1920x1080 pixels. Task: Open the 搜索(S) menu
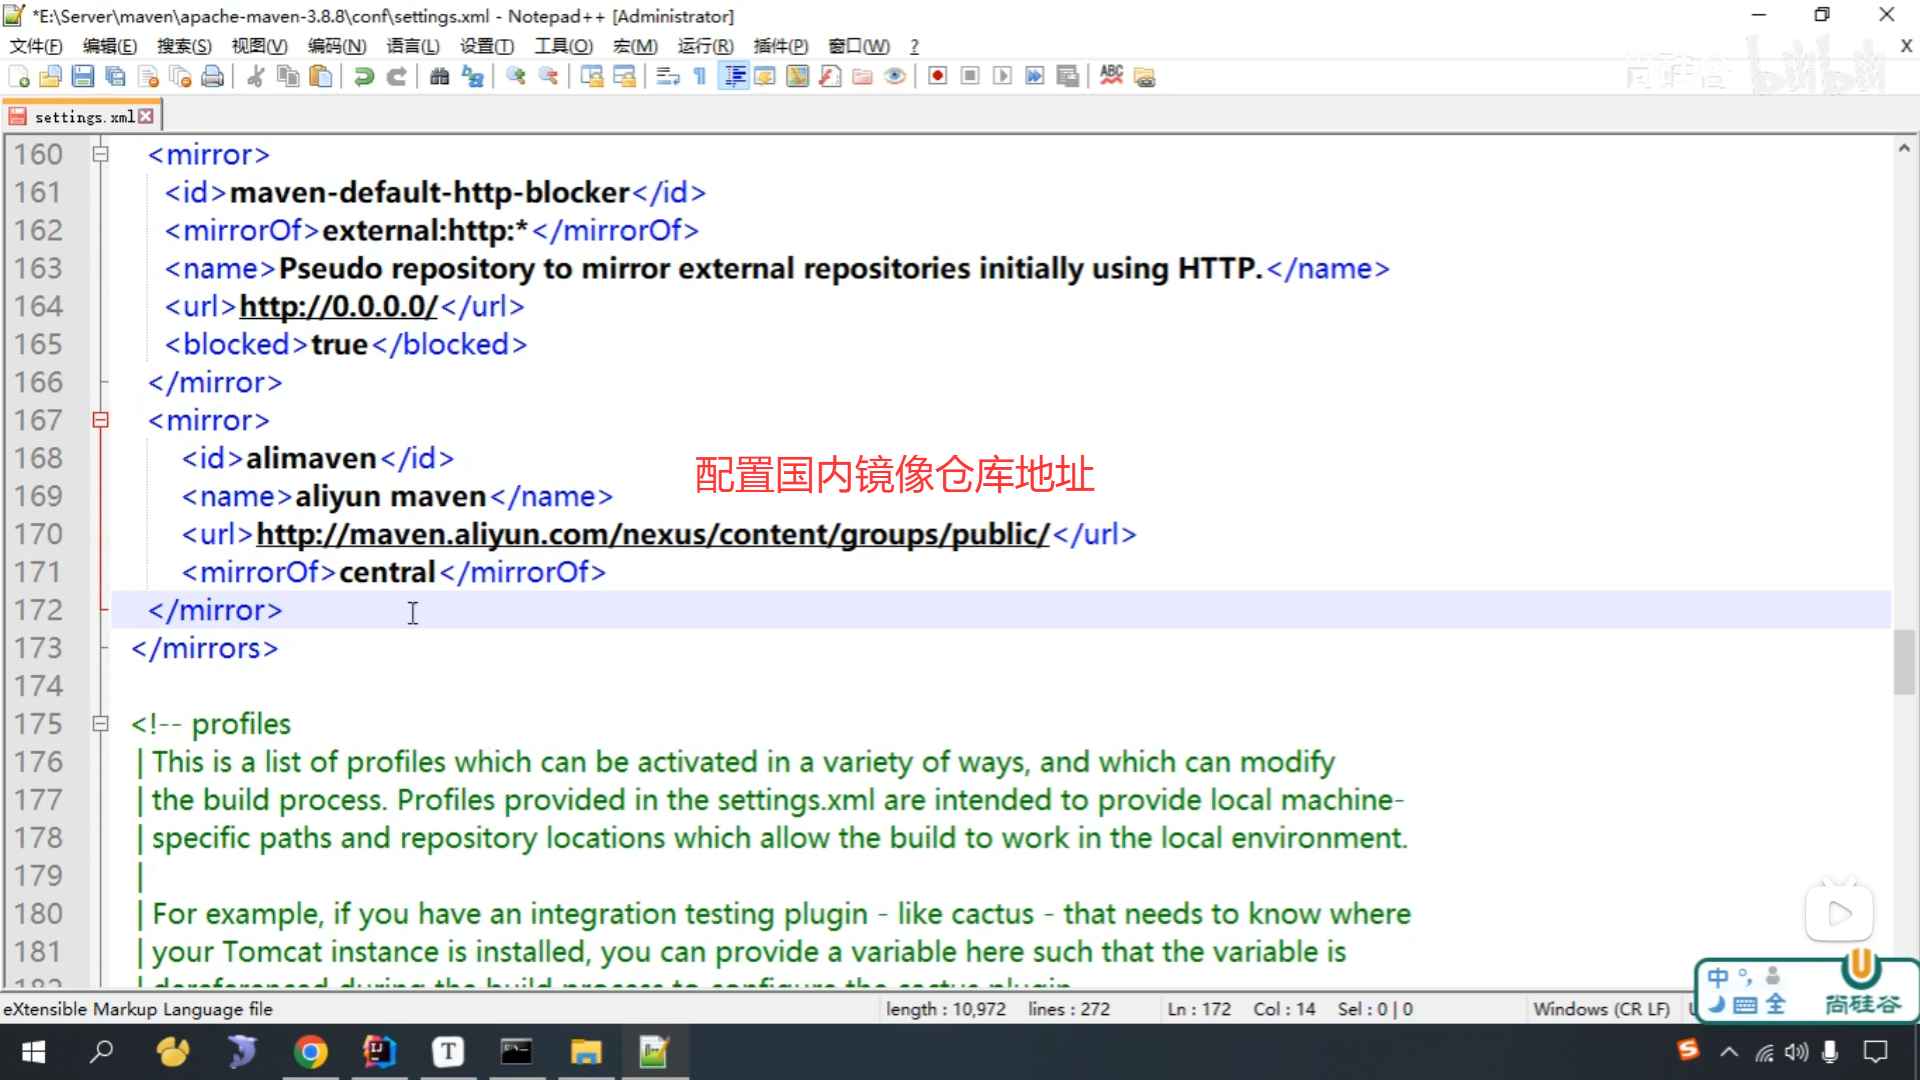[x=184, y=46]
